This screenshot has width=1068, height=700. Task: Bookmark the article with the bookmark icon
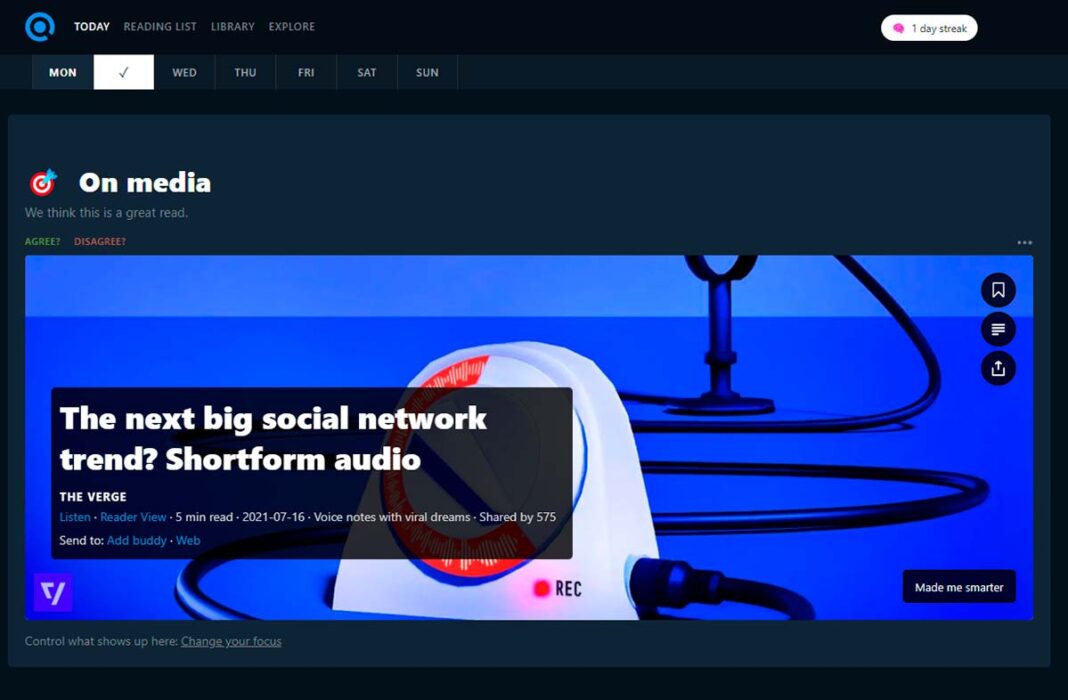click(998, 290)
